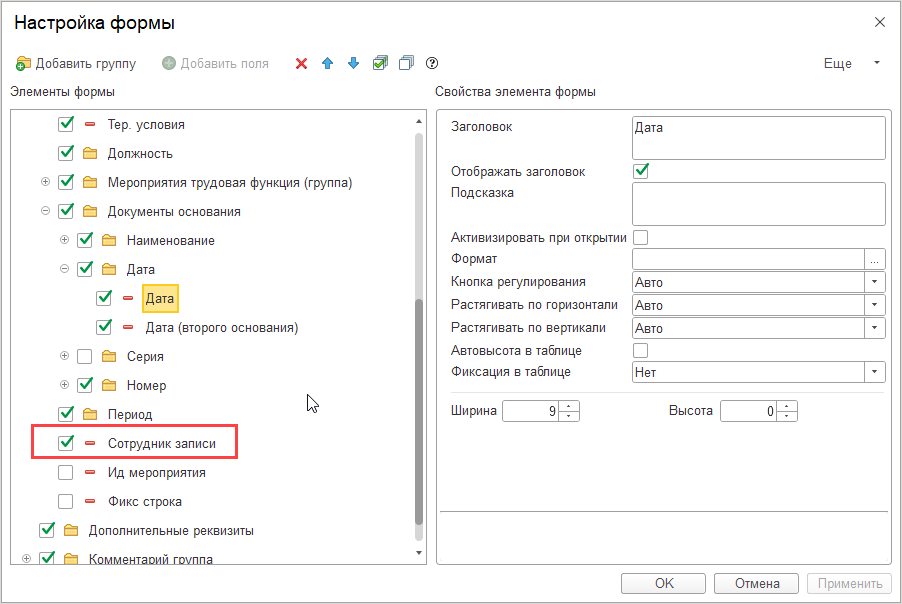Select the 'Должность' folder icon
This screenshot has width=902, height=604.
90,154
